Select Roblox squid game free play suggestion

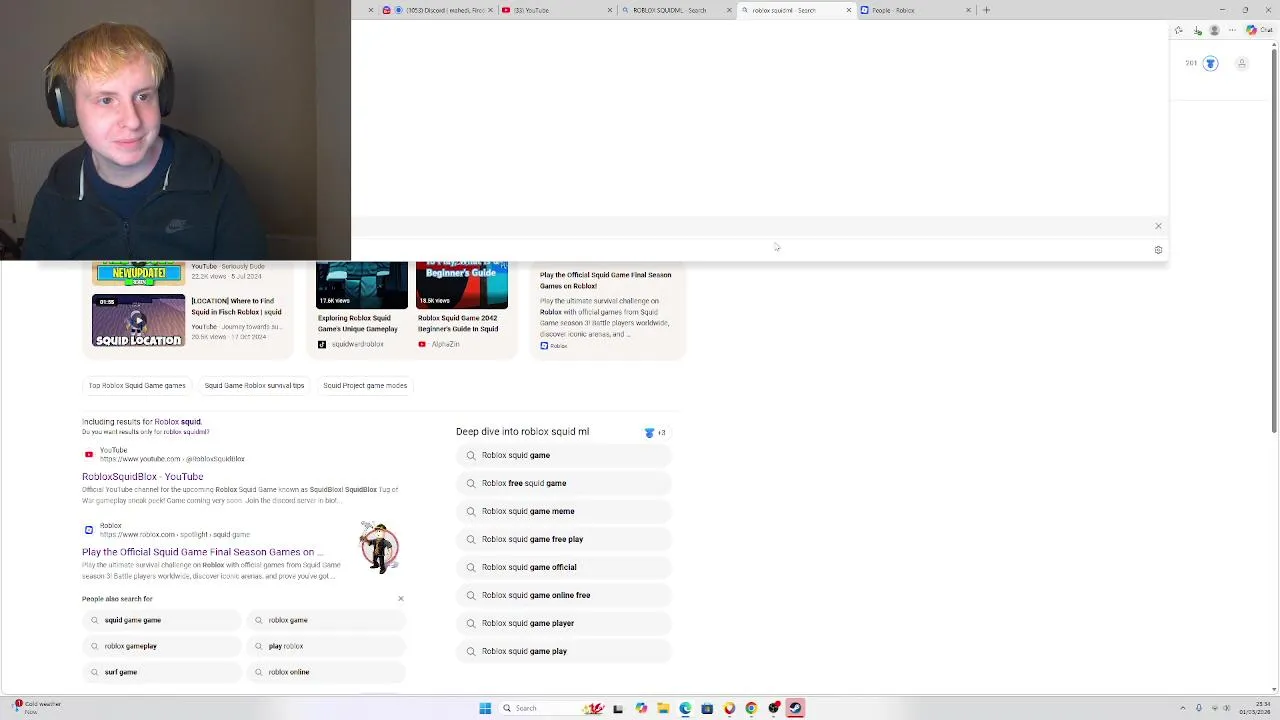[x=563, y=539]
